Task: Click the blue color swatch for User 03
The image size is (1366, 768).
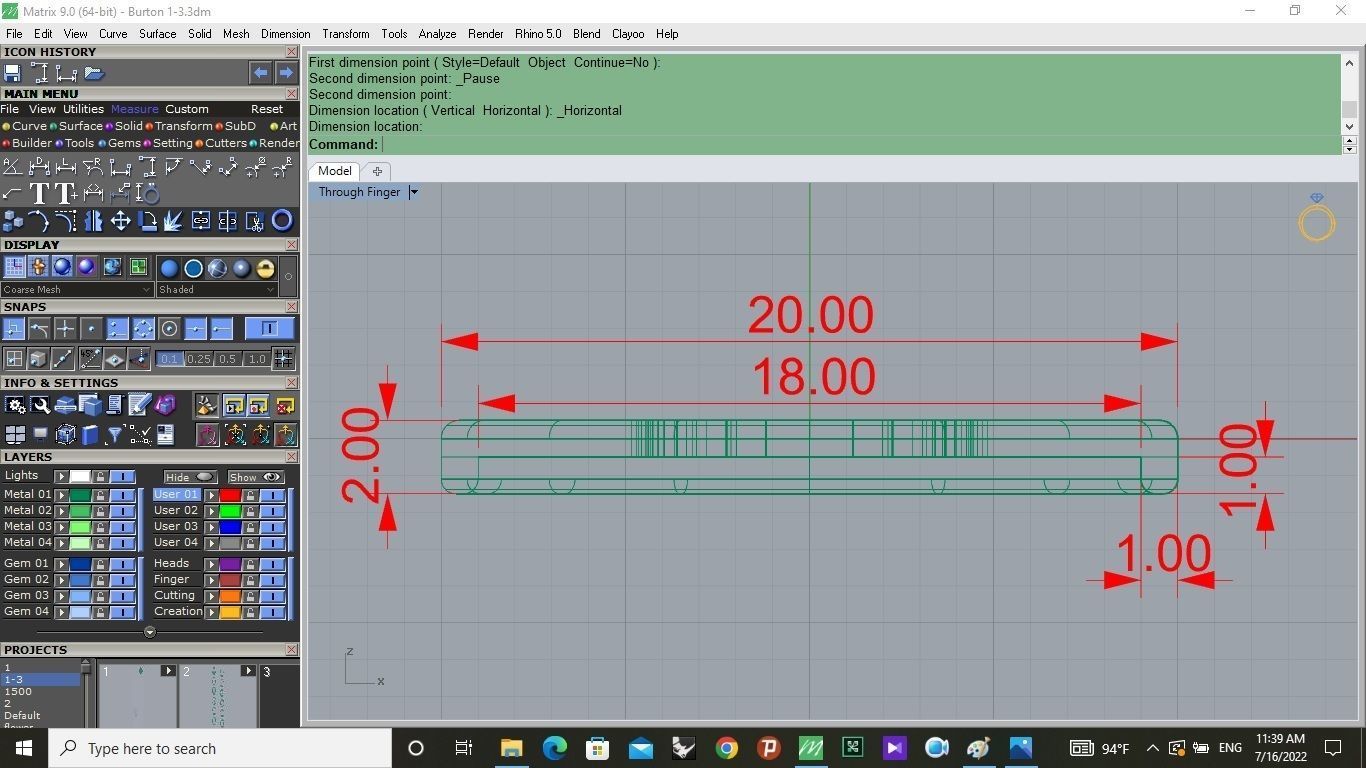Action: (230, 526)
